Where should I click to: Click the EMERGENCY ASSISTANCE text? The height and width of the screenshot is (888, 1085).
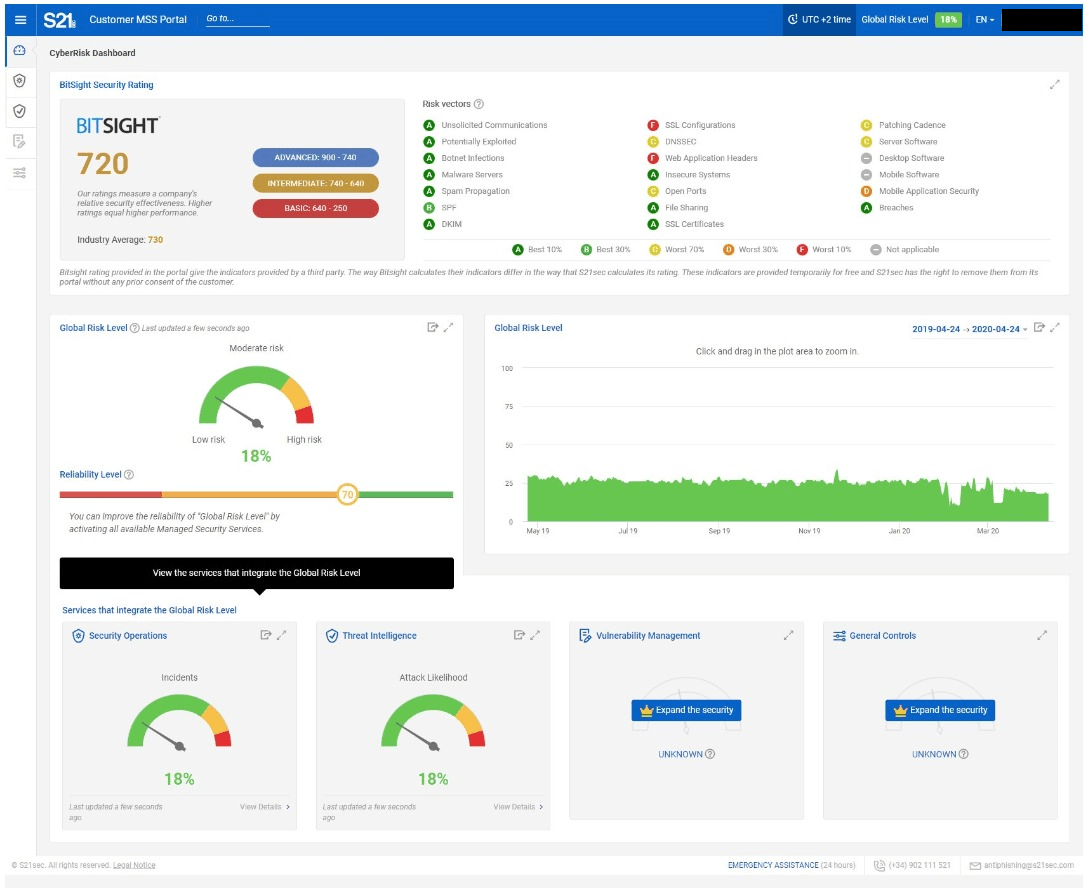point(773,865)
